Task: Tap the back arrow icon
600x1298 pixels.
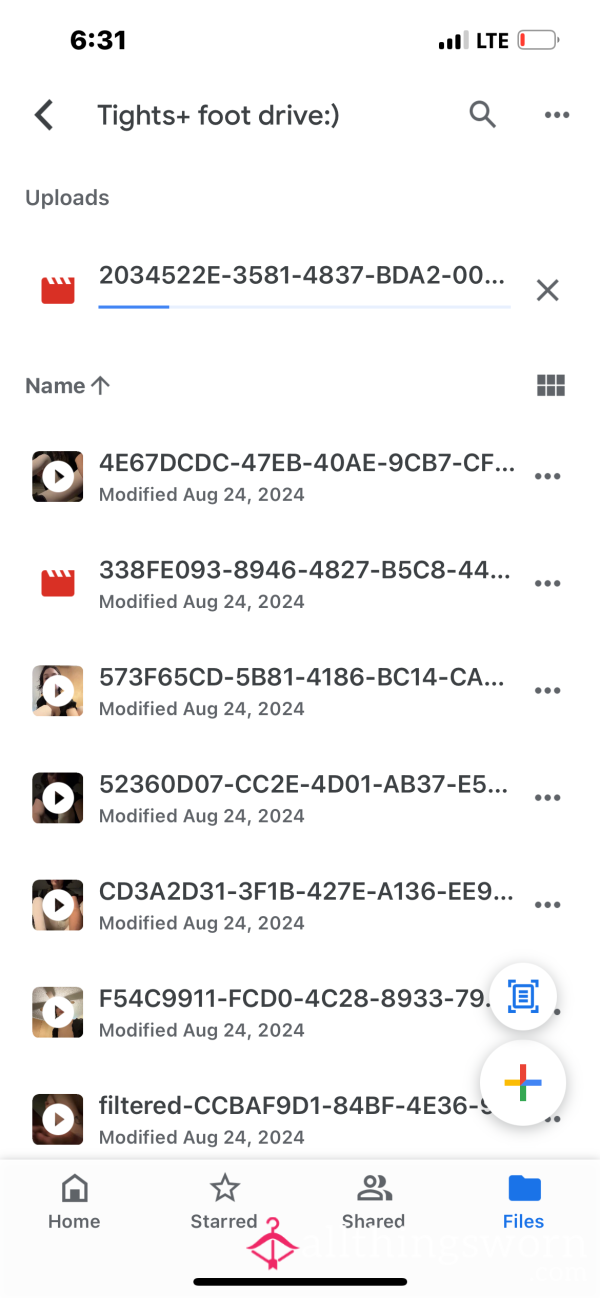Action: pyautogui.click(x=44, y=115)
